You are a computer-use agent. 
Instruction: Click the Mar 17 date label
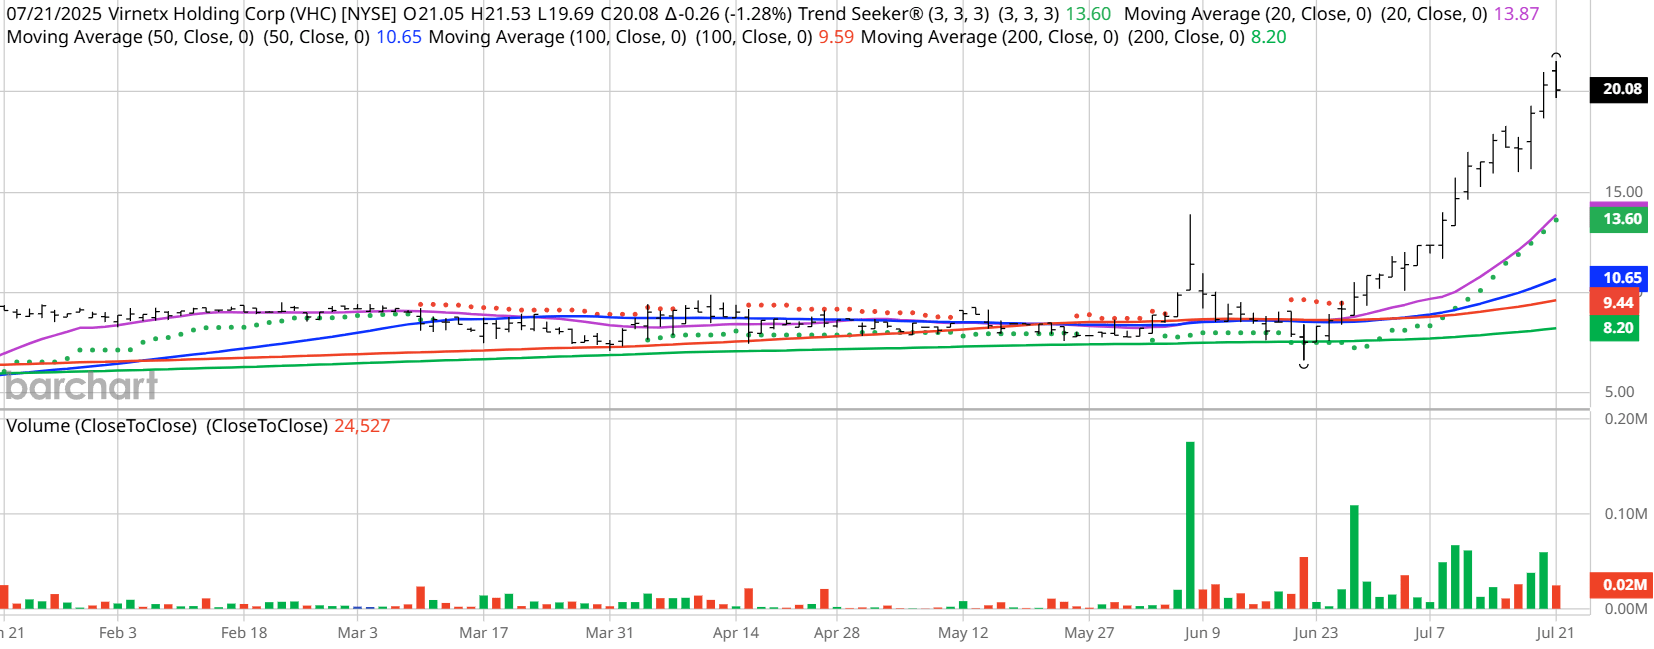point(484,633)
